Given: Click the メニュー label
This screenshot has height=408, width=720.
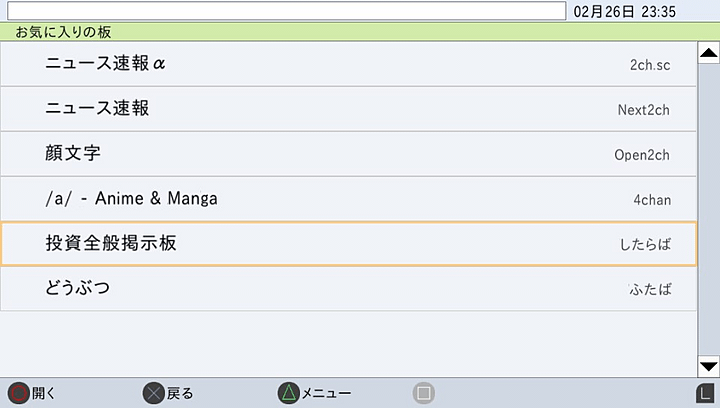Looking at the screenshot, I should [x=326, y=393].
